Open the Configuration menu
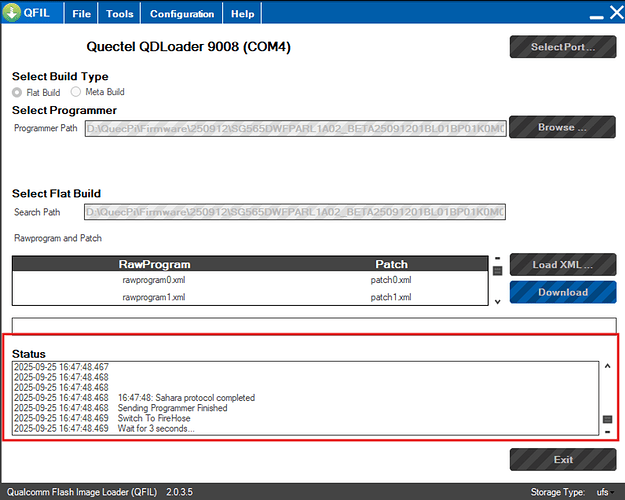 click(x=182, y=14)
